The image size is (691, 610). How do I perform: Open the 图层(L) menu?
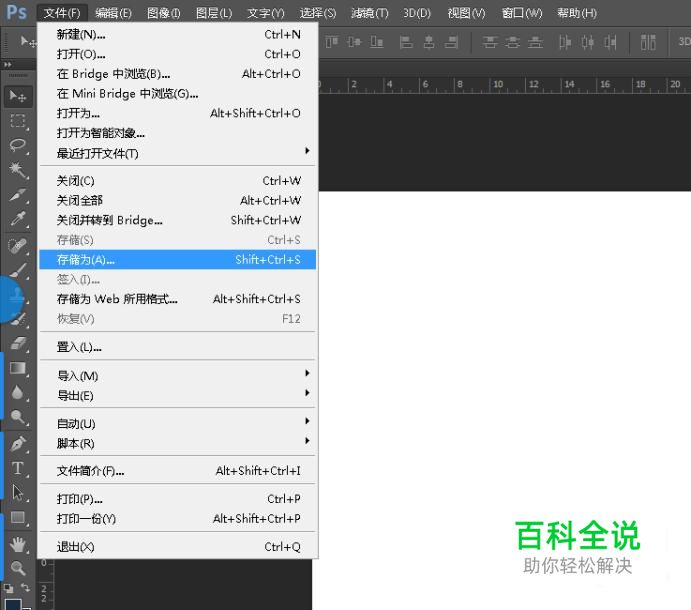coord(214,13)
